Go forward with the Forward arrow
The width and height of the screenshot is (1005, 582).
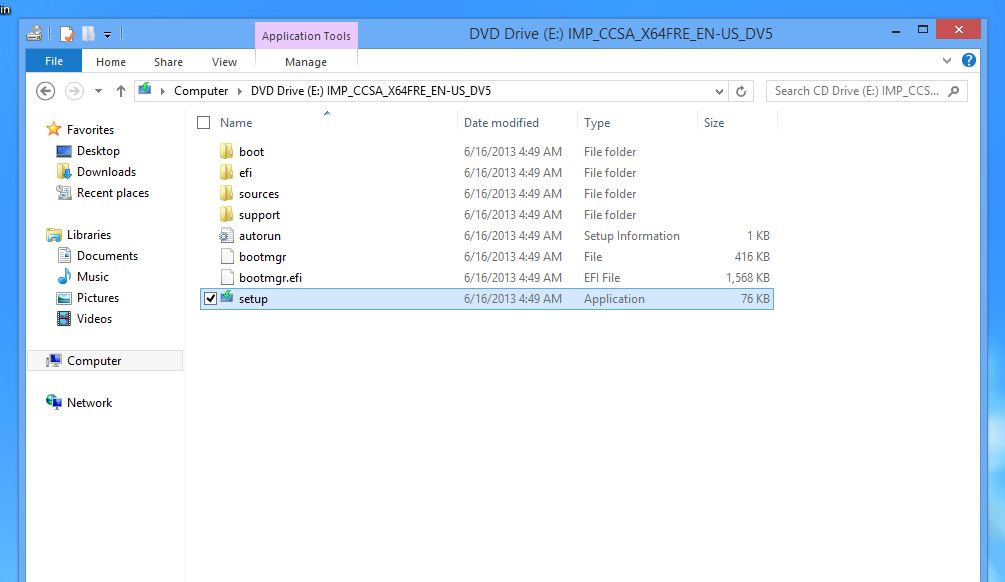pos(74,91)
